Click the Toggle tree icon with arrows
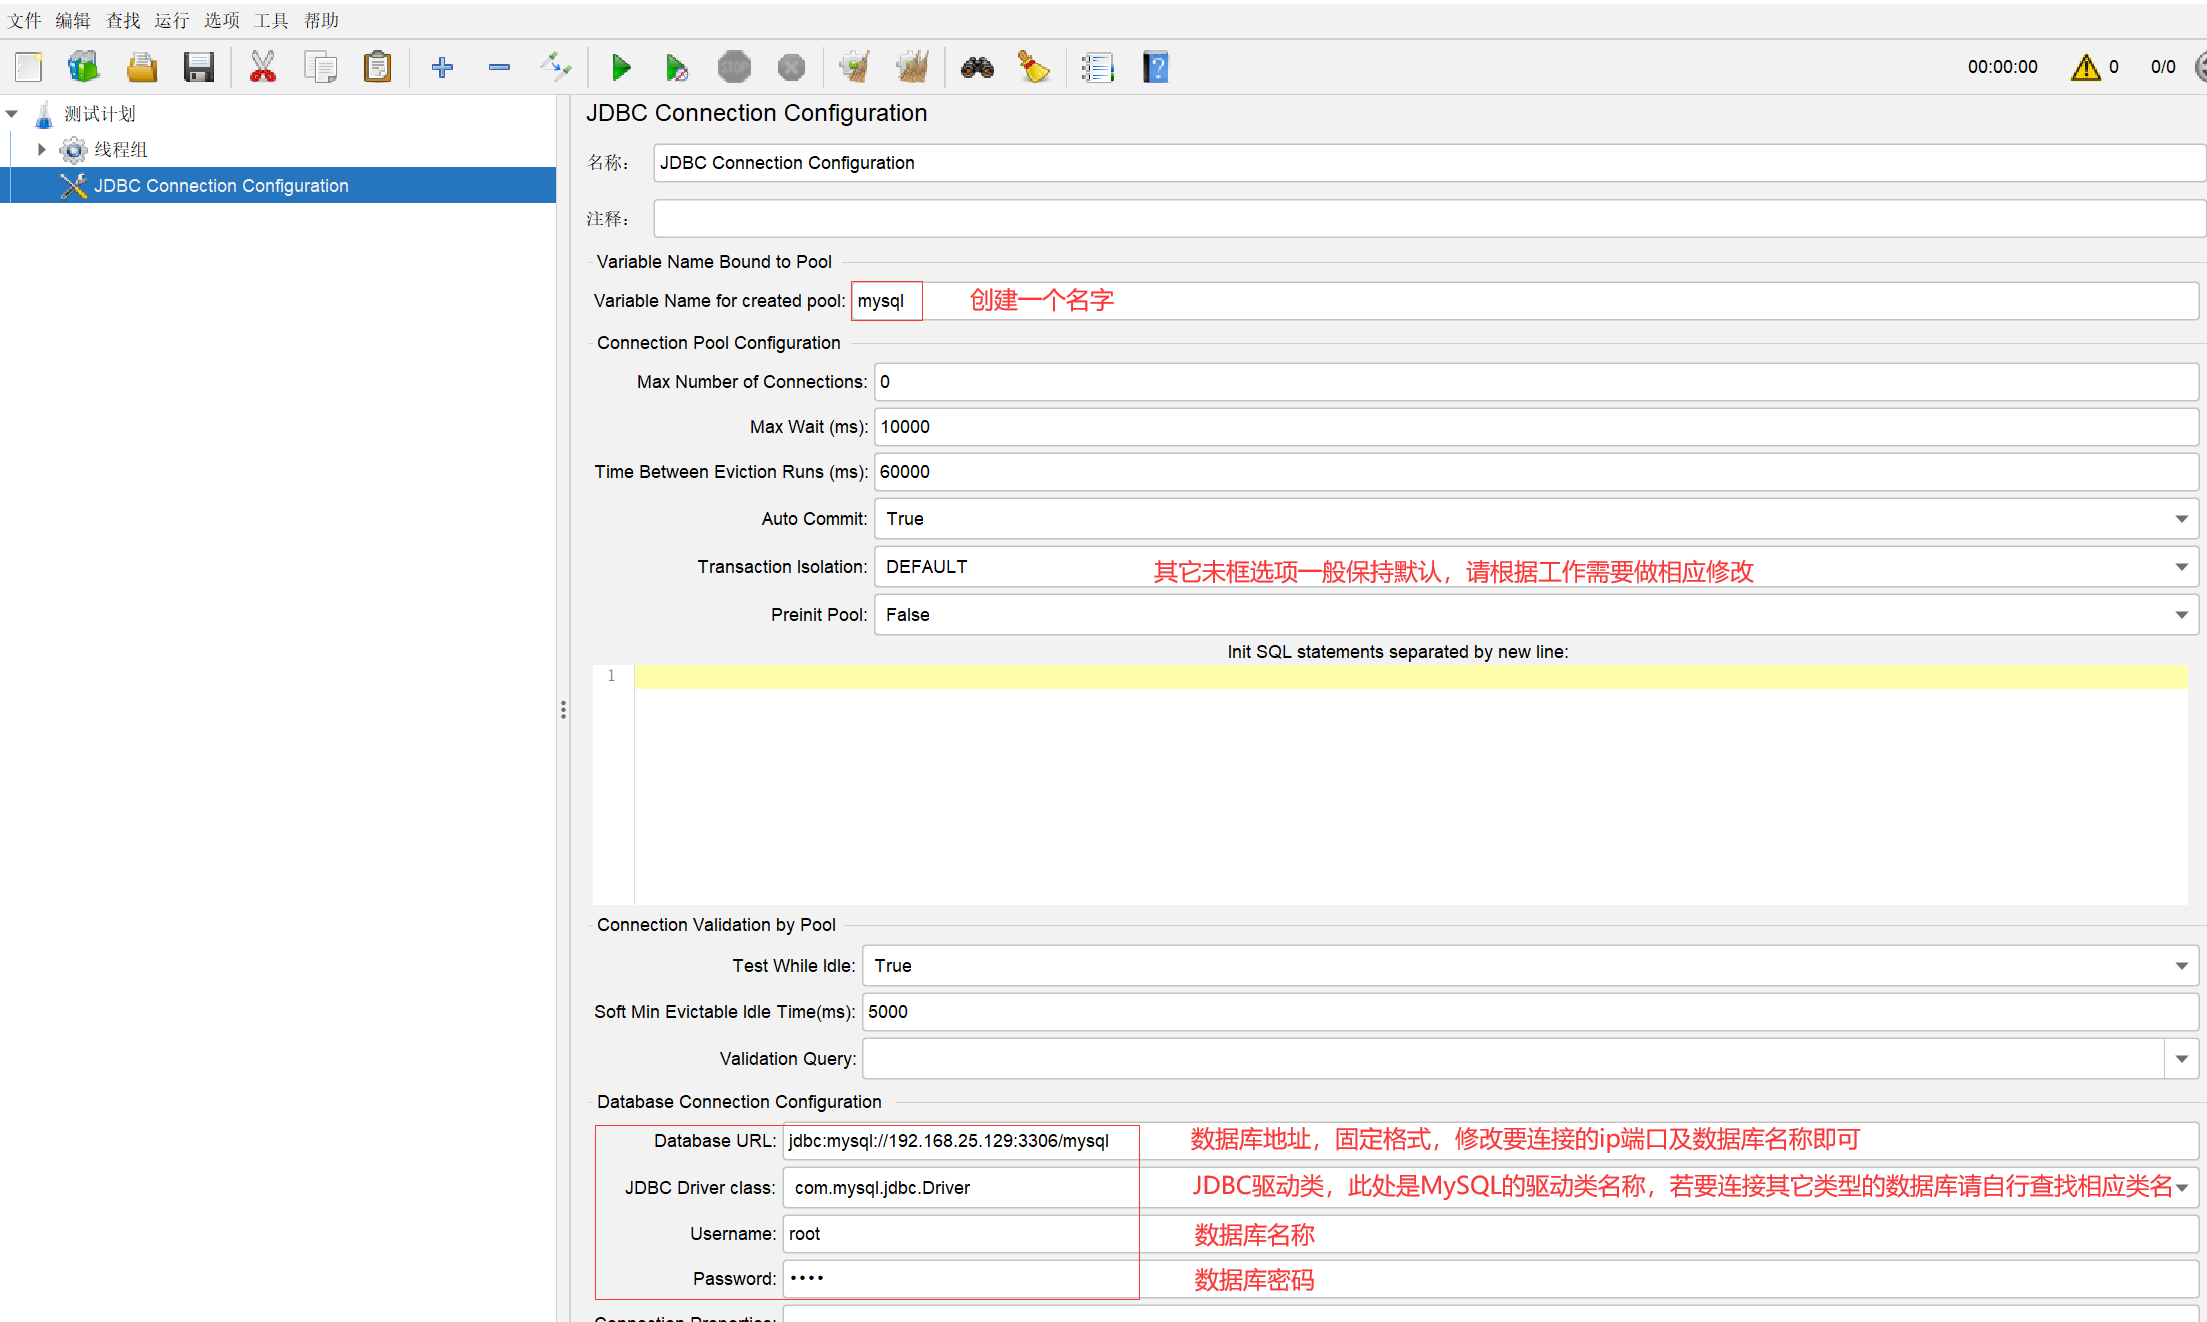This screenshot has width=2207, height=1322. (555, 67)
